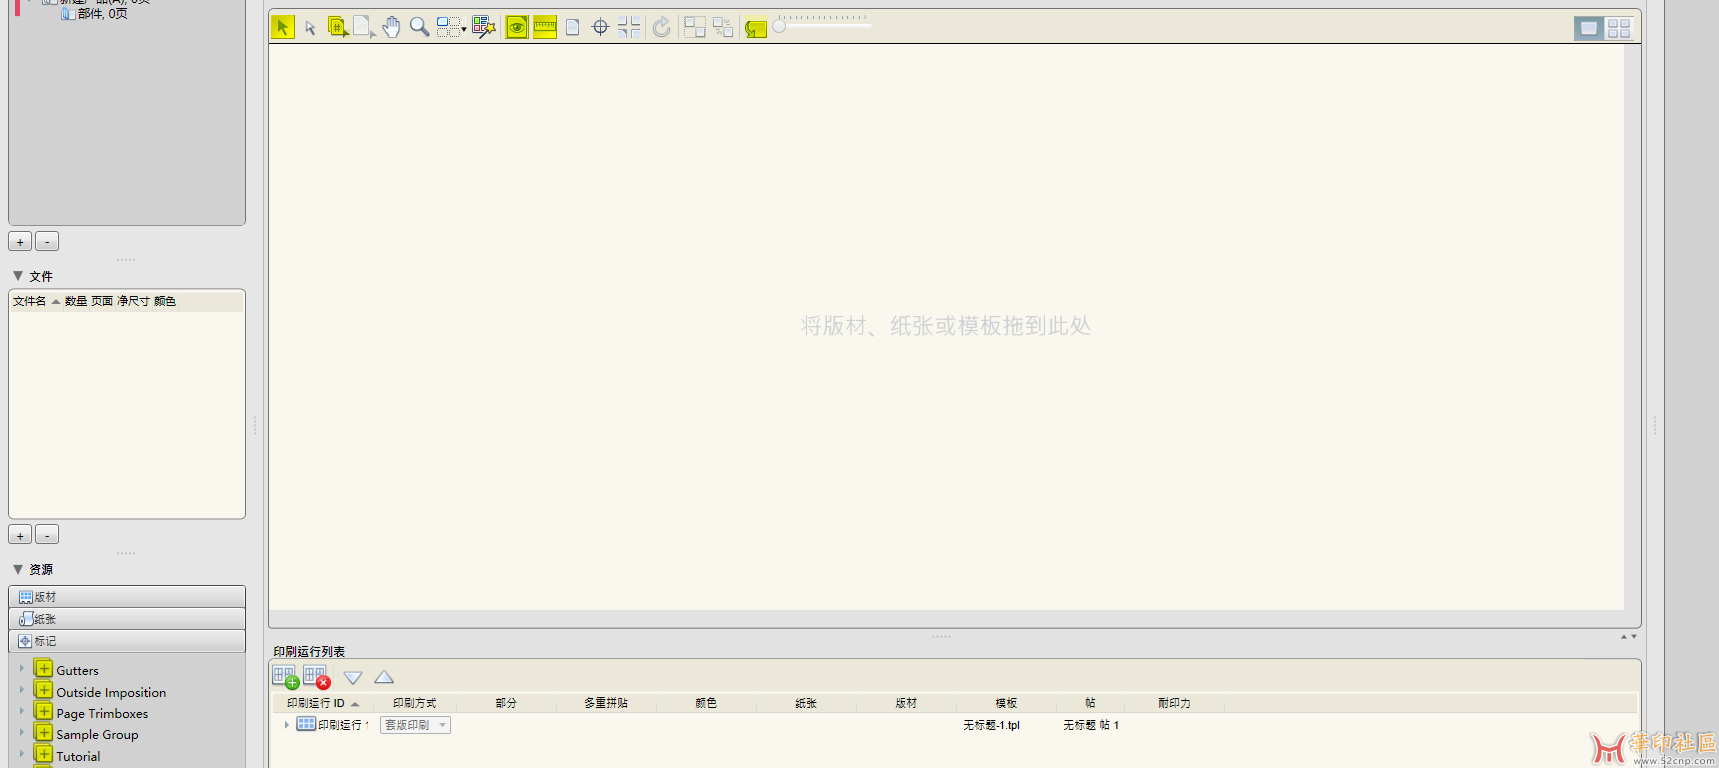The image size is (1719, 768).
Task: Pick the Hand pan tool
Action: (x=391, y=27)
